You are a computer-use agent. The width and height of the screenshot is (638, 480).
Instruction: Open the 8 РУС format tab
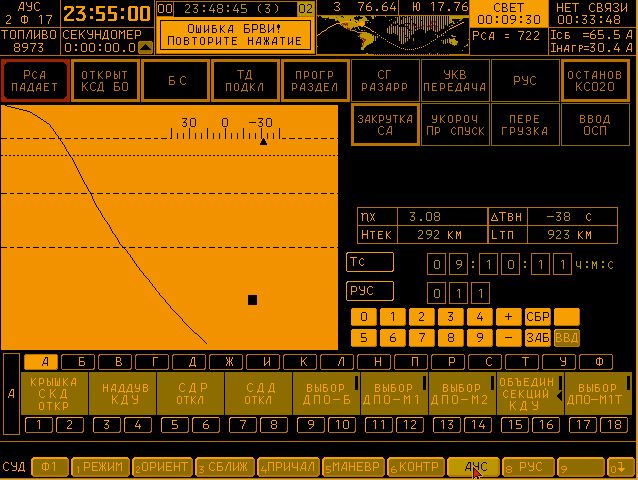pos(528,467)
